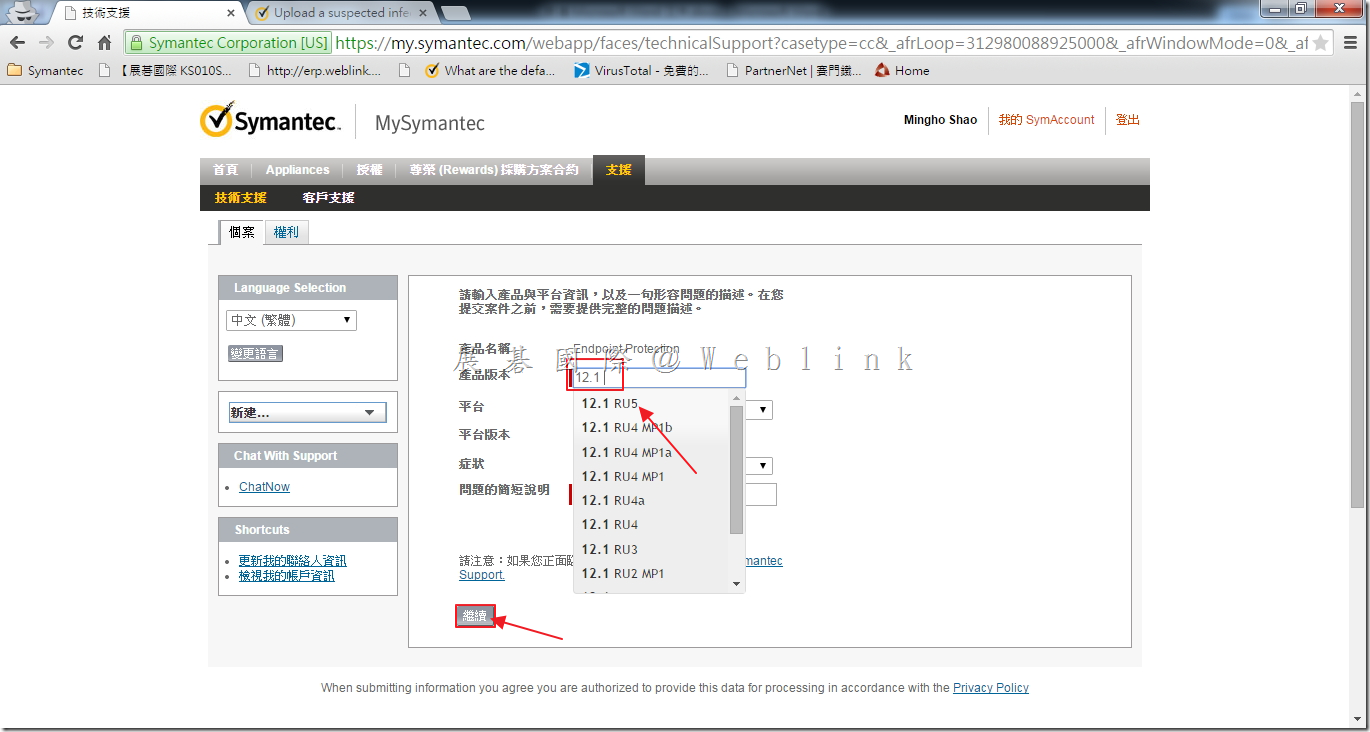Select the 支援 navigation tab
This screenshot has height=732, width=1370.
619,170
